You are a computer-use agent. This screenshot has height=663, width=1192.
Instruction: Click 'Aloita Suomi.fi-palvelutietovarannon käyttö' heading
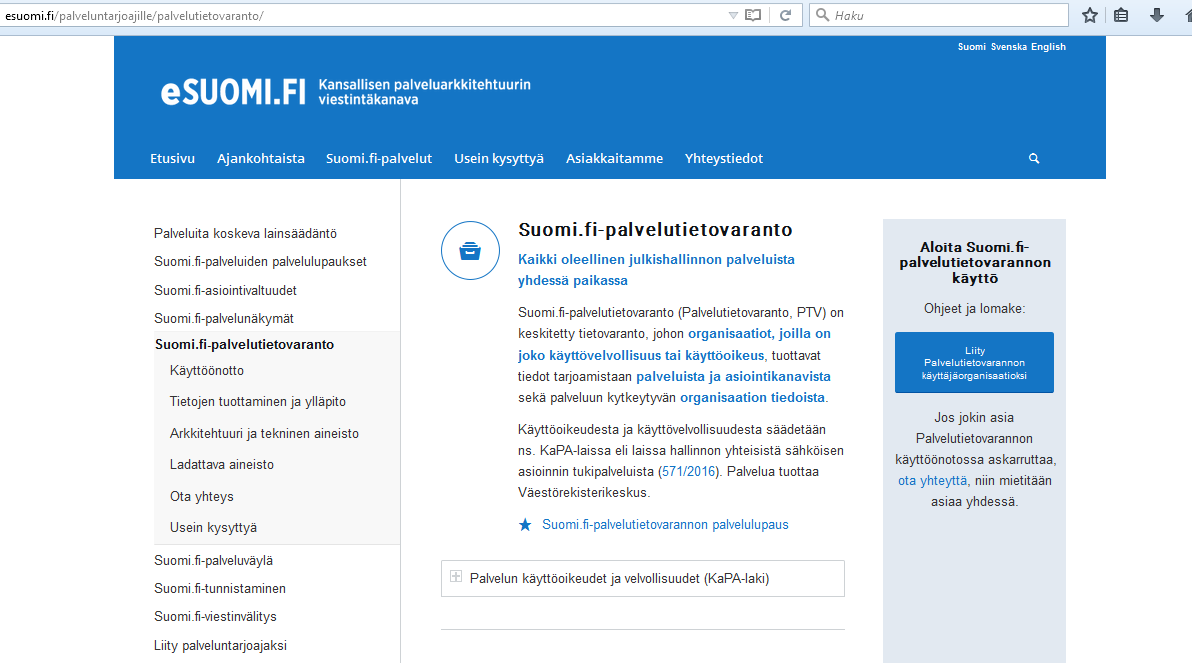975,262
